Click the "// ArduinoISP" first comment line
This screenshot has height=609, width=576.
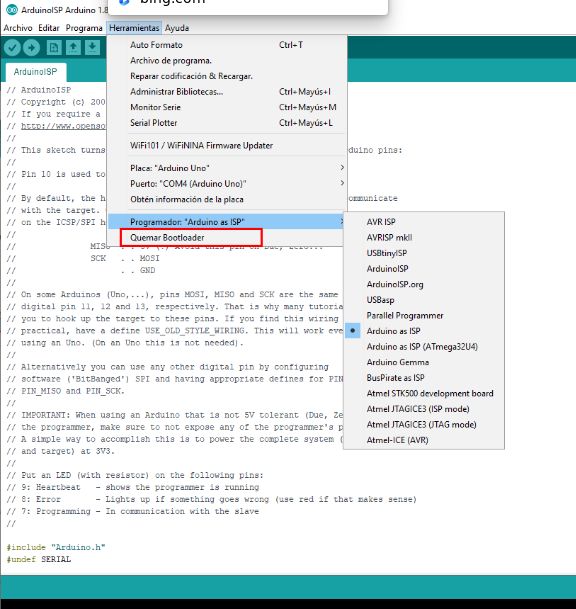(38, 90)
